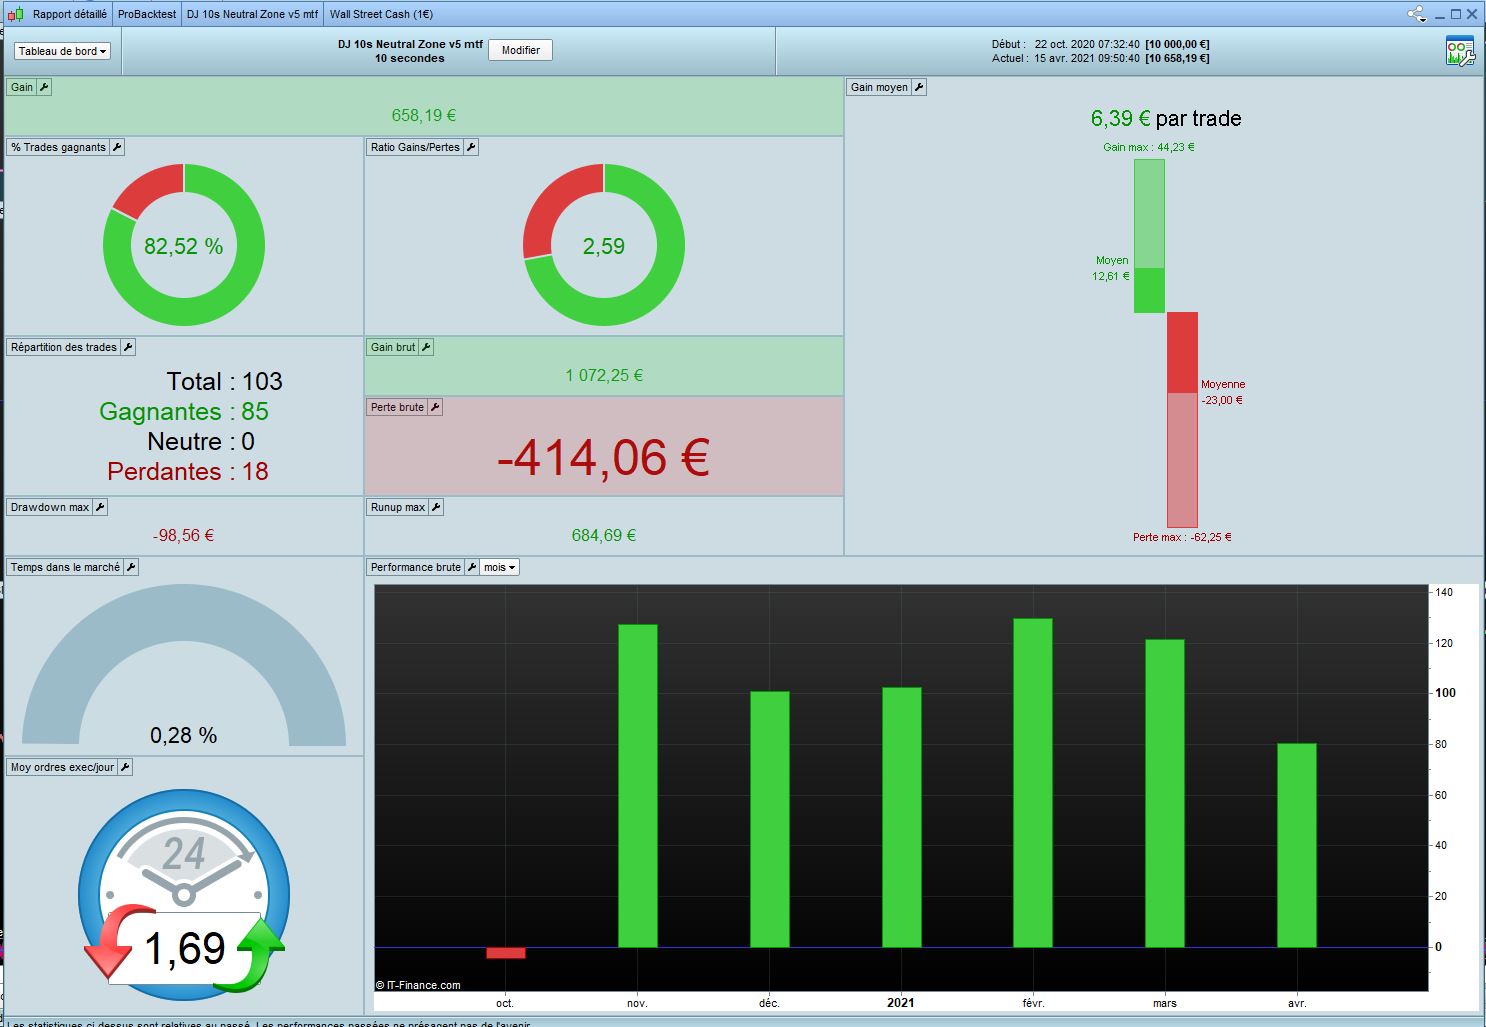Click the 1,69 orders per day value

click(185, 947)
